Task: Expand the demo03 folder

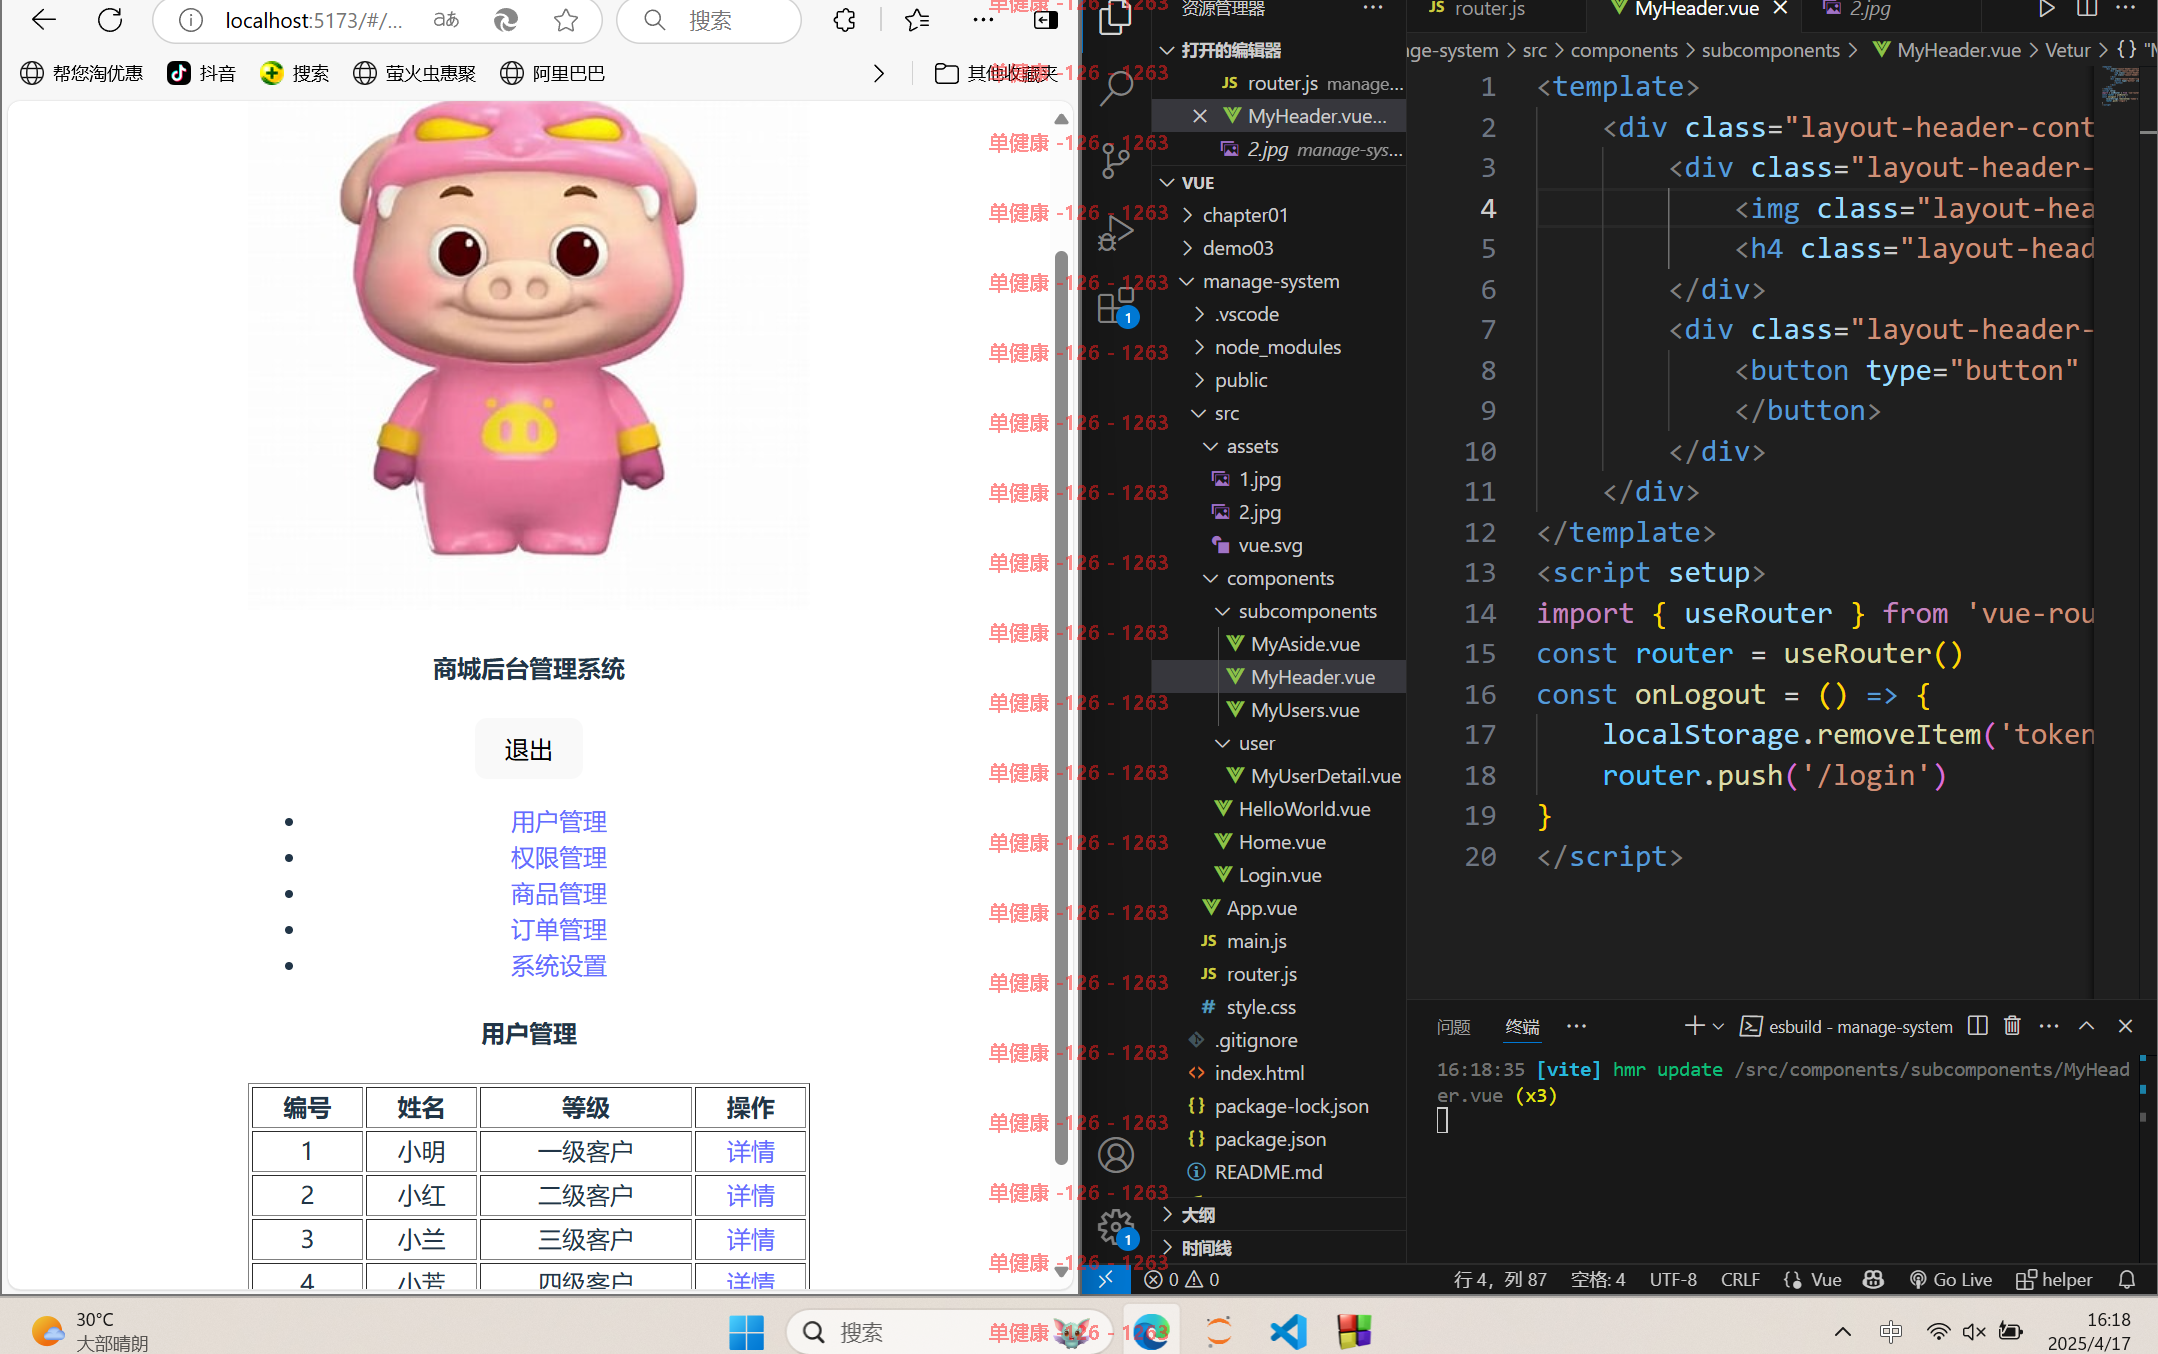Action: [x=1188, y=248]
